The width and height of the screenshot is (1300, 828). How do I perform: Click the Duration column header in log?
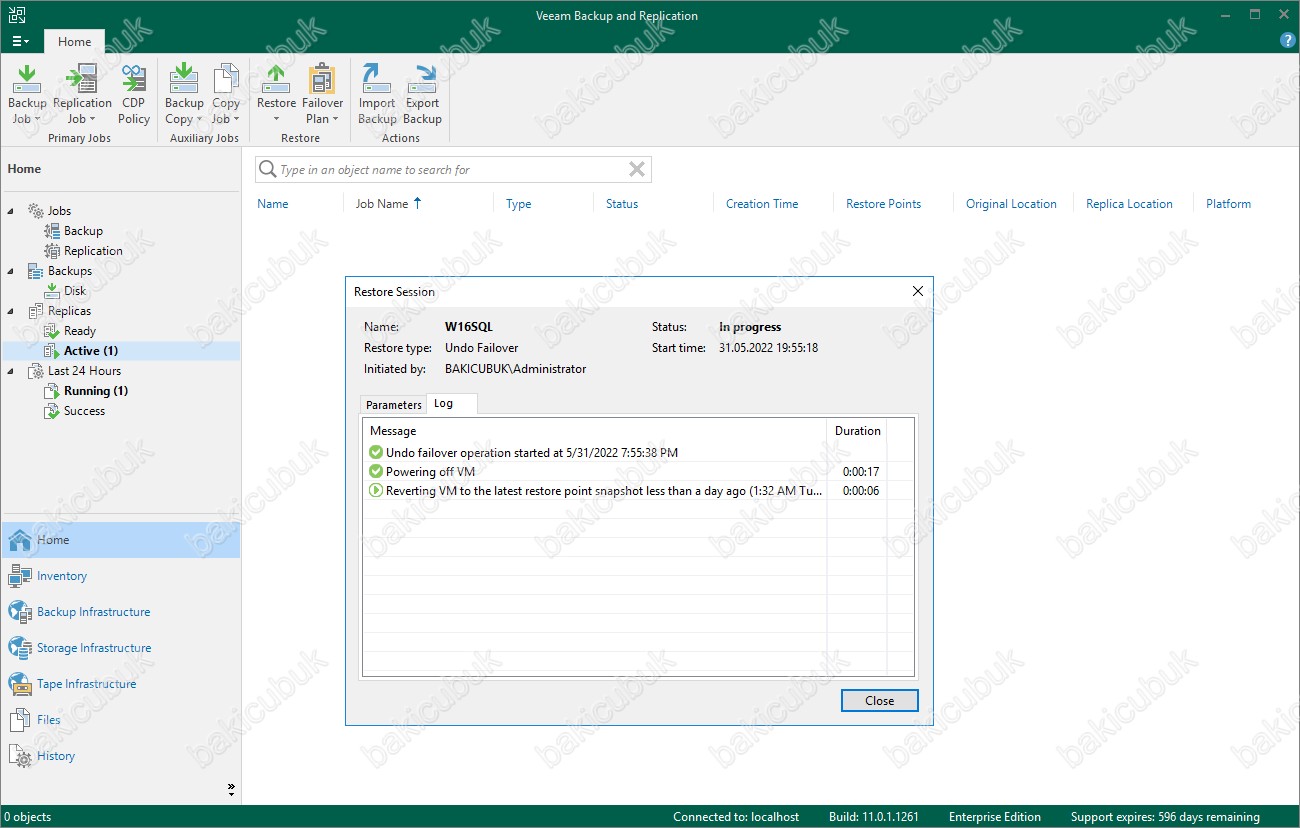857,431
